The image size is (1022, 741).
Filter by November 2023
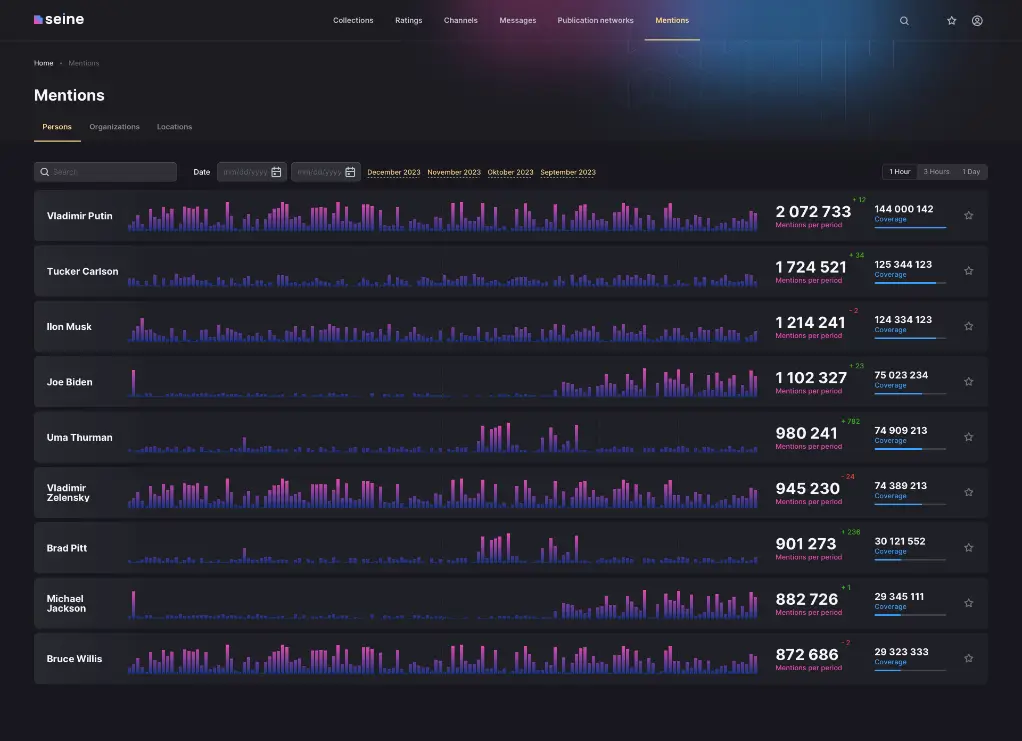[x=454, y=173]
